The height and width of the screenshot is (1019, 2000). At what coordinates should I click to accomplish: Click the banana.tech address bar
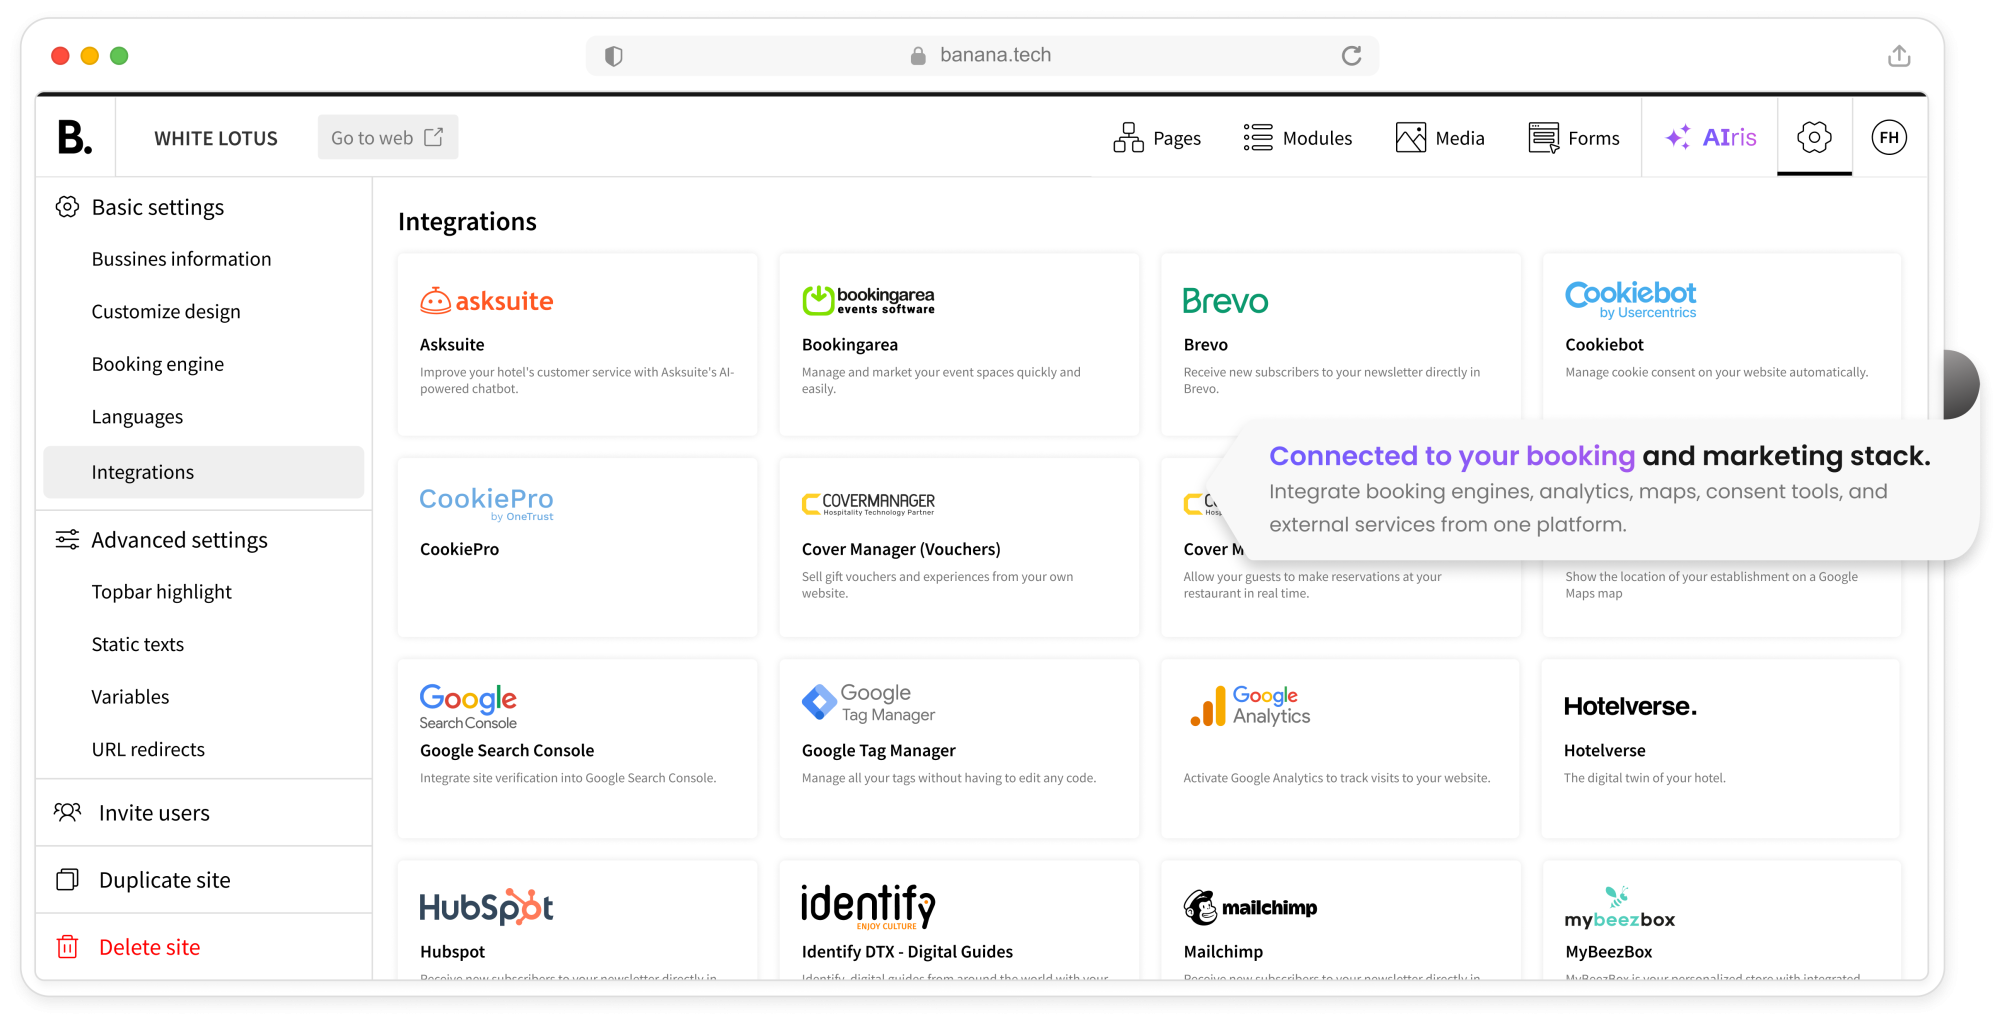(982, 55)
